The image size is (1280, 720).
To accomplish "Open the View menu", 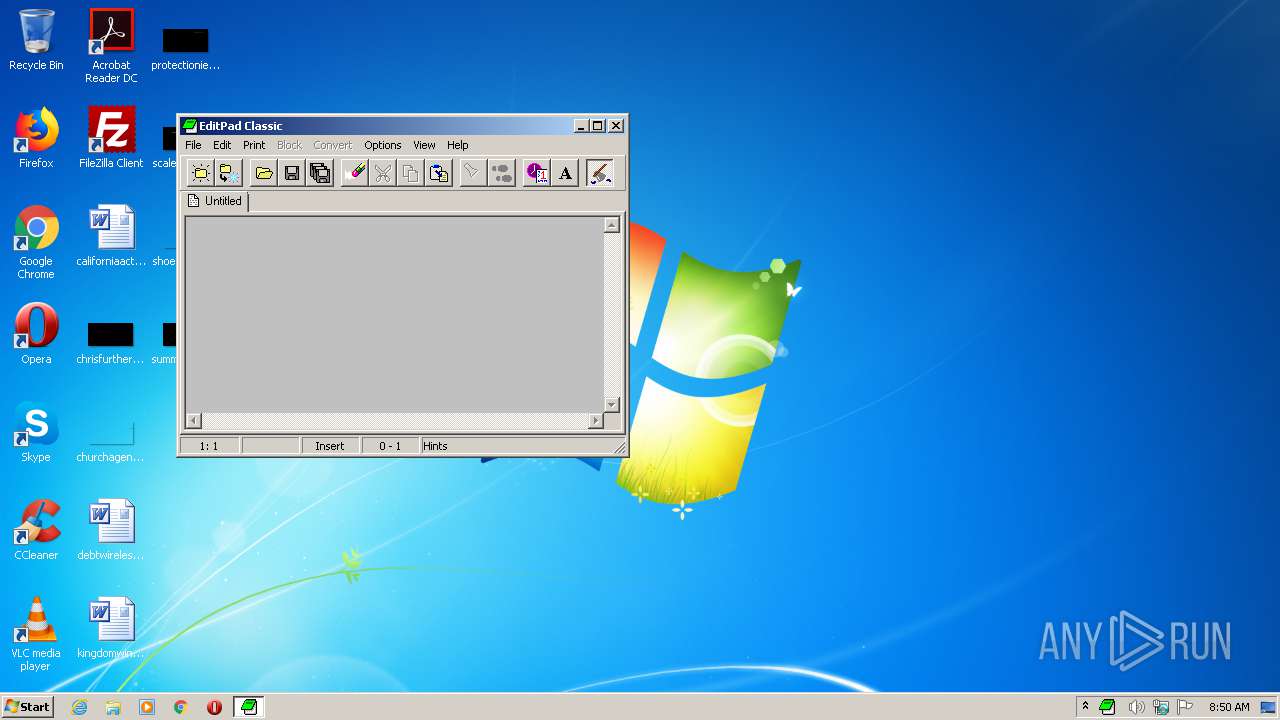I will [x=424, y=145].
